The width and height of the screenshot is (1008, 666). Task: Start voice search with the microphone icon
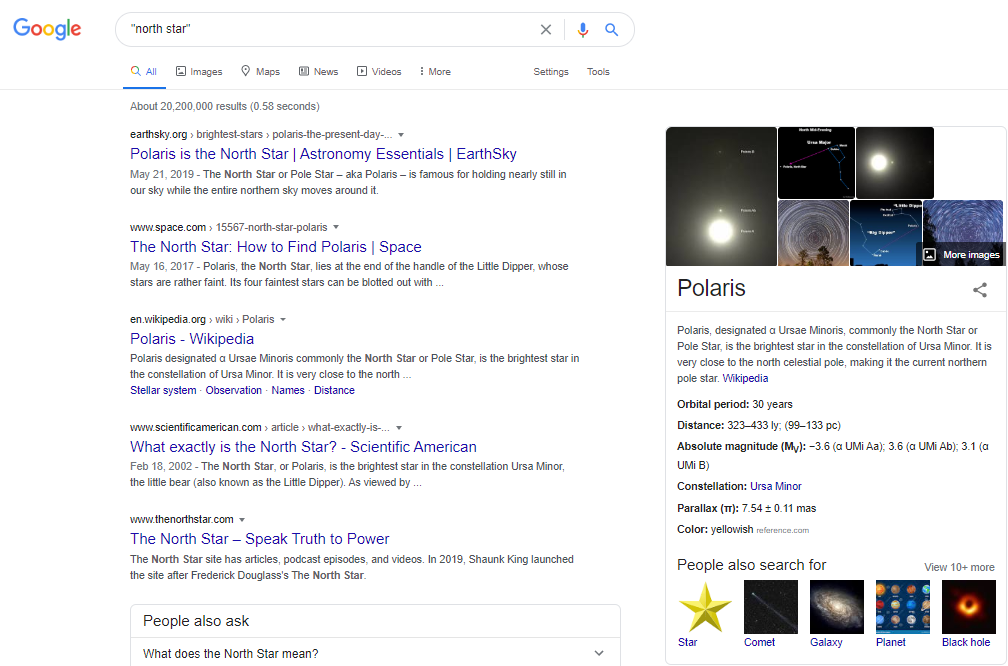click(582, 30)
